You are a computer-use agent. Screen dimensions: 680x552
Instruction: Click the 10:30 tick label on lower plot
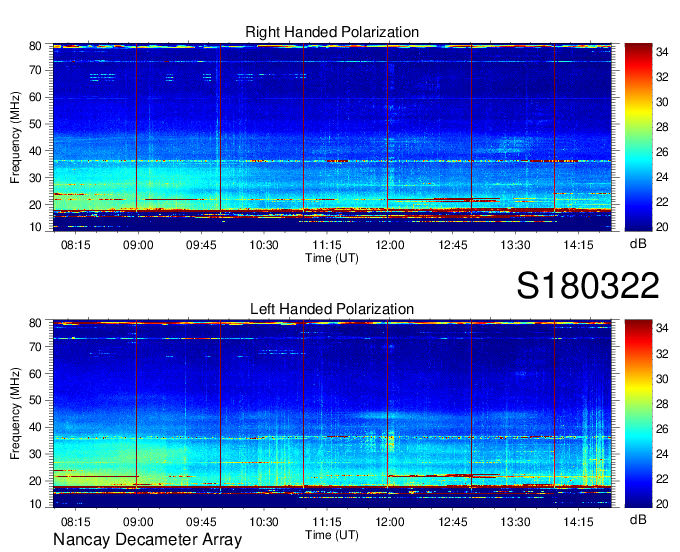pos(264,522)
